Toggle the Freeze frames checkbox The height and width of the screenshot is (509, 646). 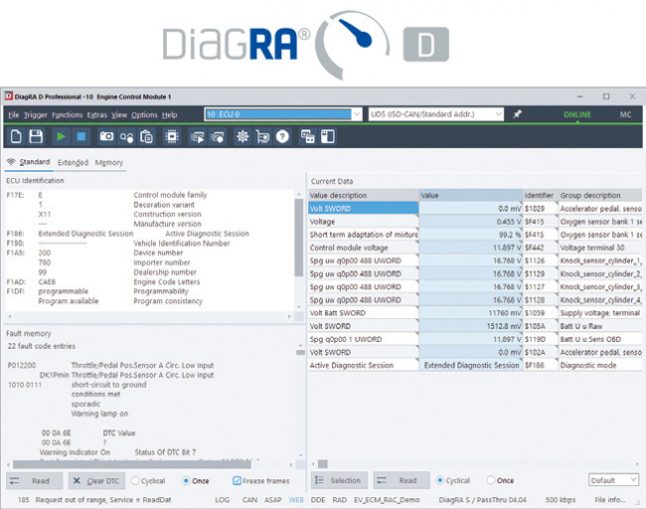click(236, 480)
